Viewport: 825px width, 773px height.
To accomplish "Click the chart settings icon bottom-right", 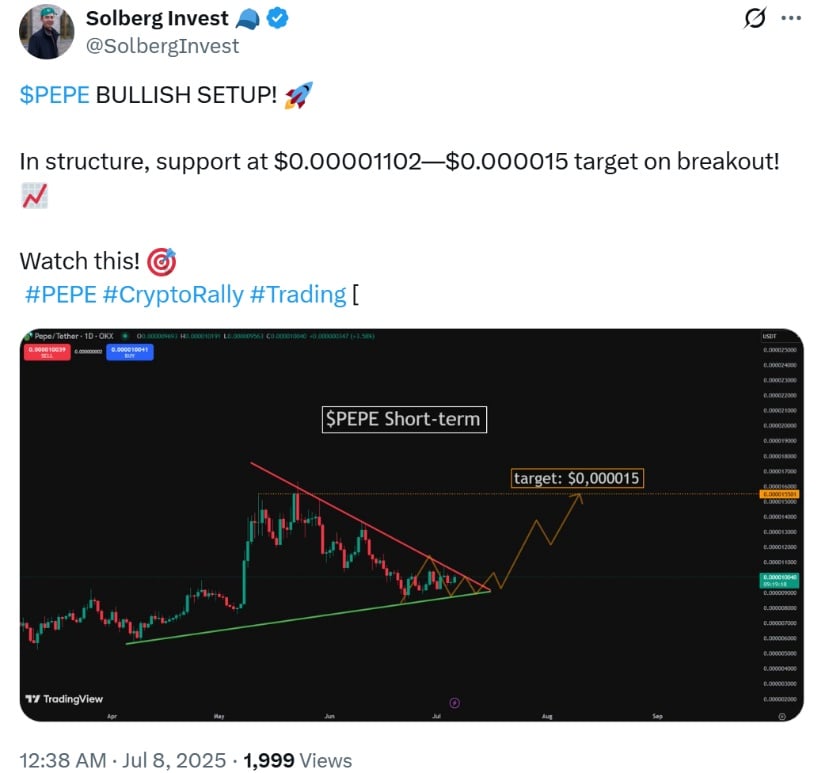I will [x=782, y=716].
